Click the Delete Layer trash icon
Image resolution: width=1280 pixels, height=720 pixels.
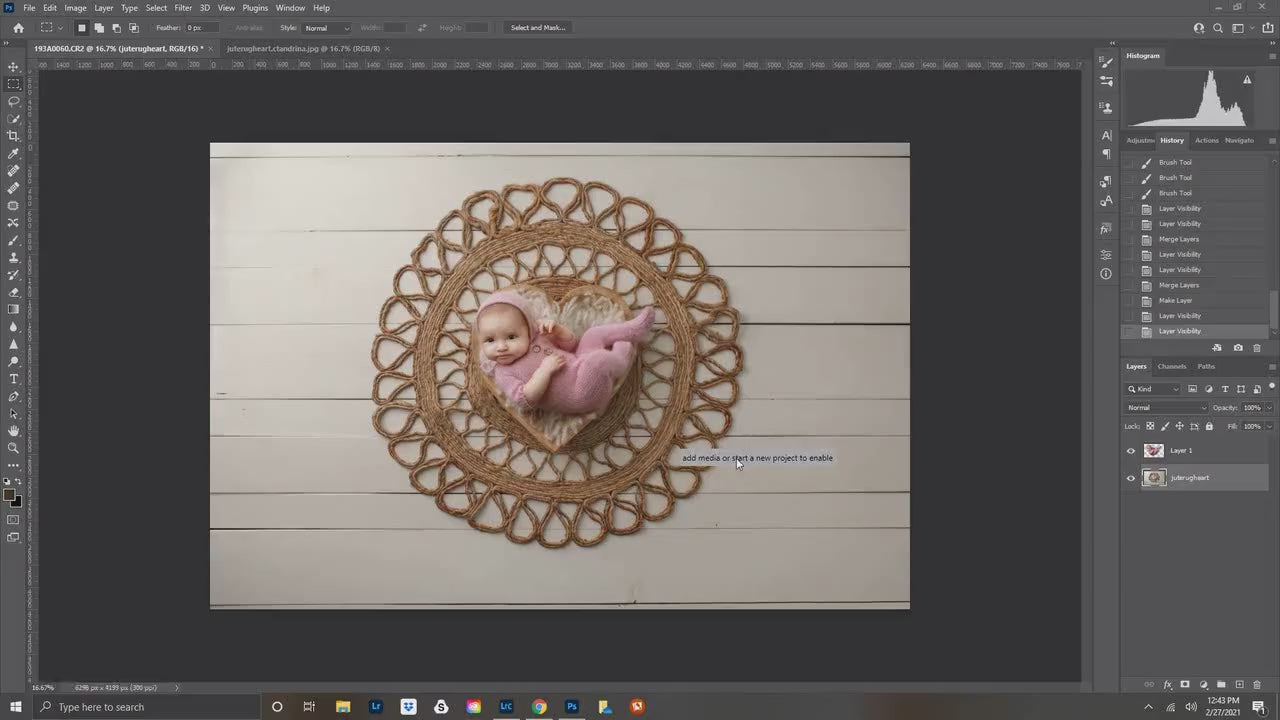point(1257,685)
